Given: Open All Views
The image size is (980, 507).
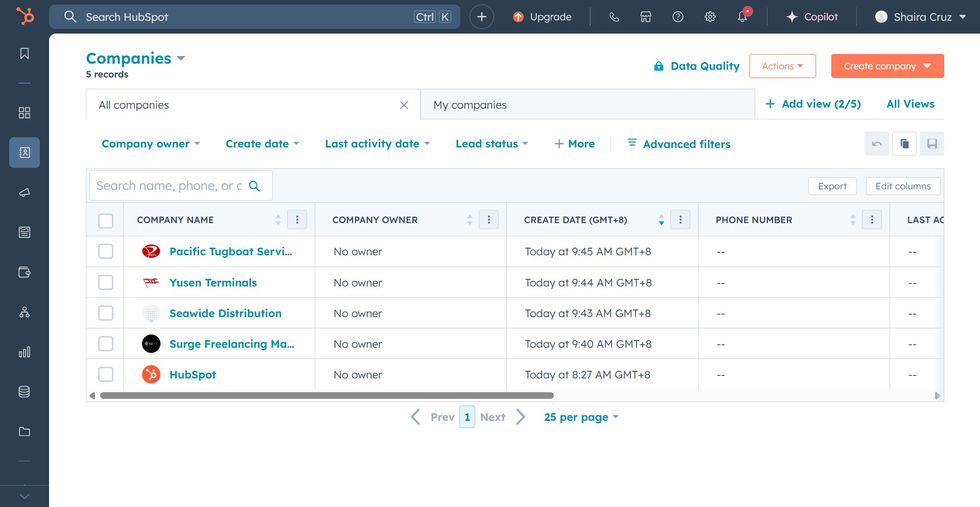Looking at the screenshot, I should (x=911, y=104).
